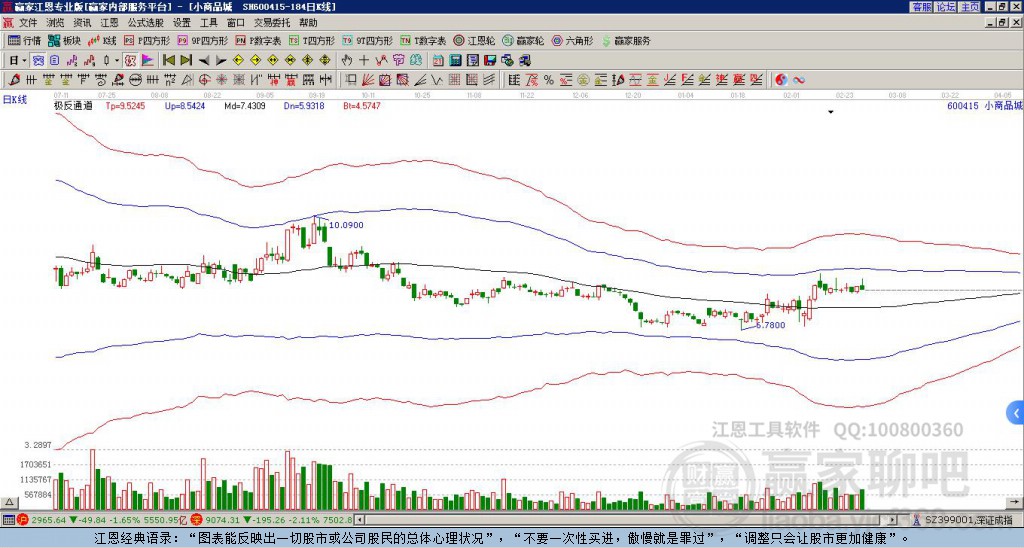Select the red fan lines tool
Image resolution: width=1024 pixels, height=548 pixels.
(x=368, y=80)
